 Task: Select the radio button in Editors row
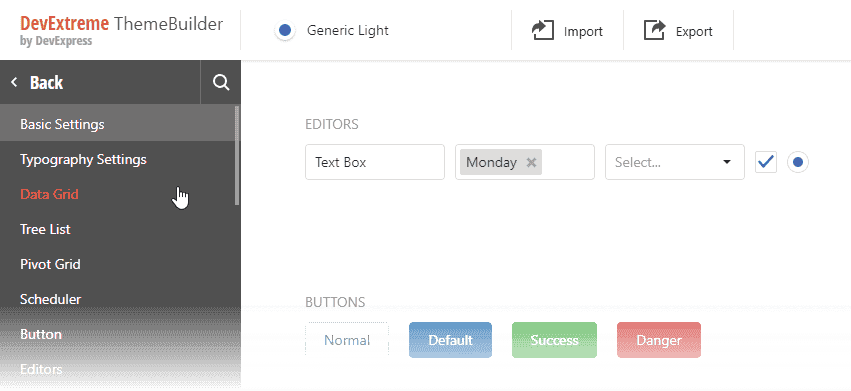[798, 162]
